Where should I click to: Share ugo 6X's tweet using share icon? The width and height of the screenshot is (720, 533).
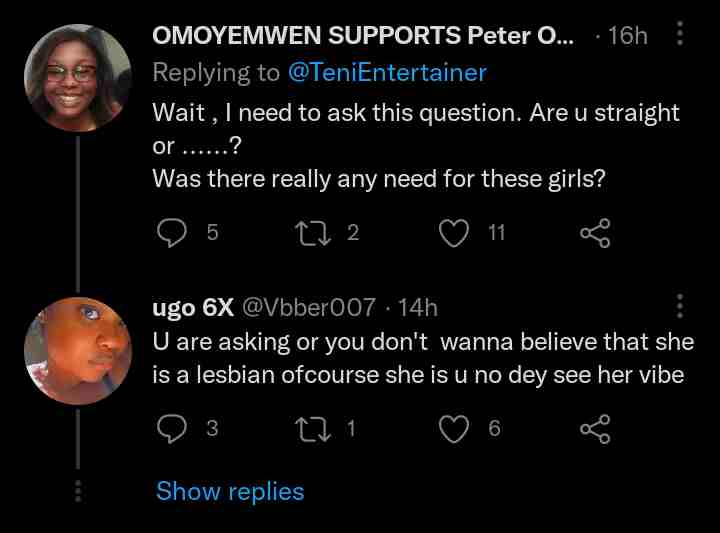pos(594,428)
